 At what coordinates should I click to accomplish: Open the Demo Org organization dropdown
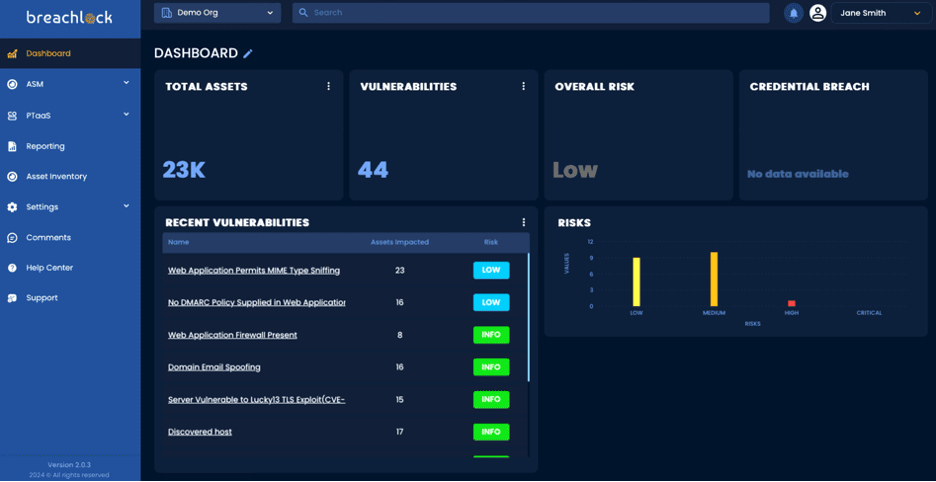point(217,13)
